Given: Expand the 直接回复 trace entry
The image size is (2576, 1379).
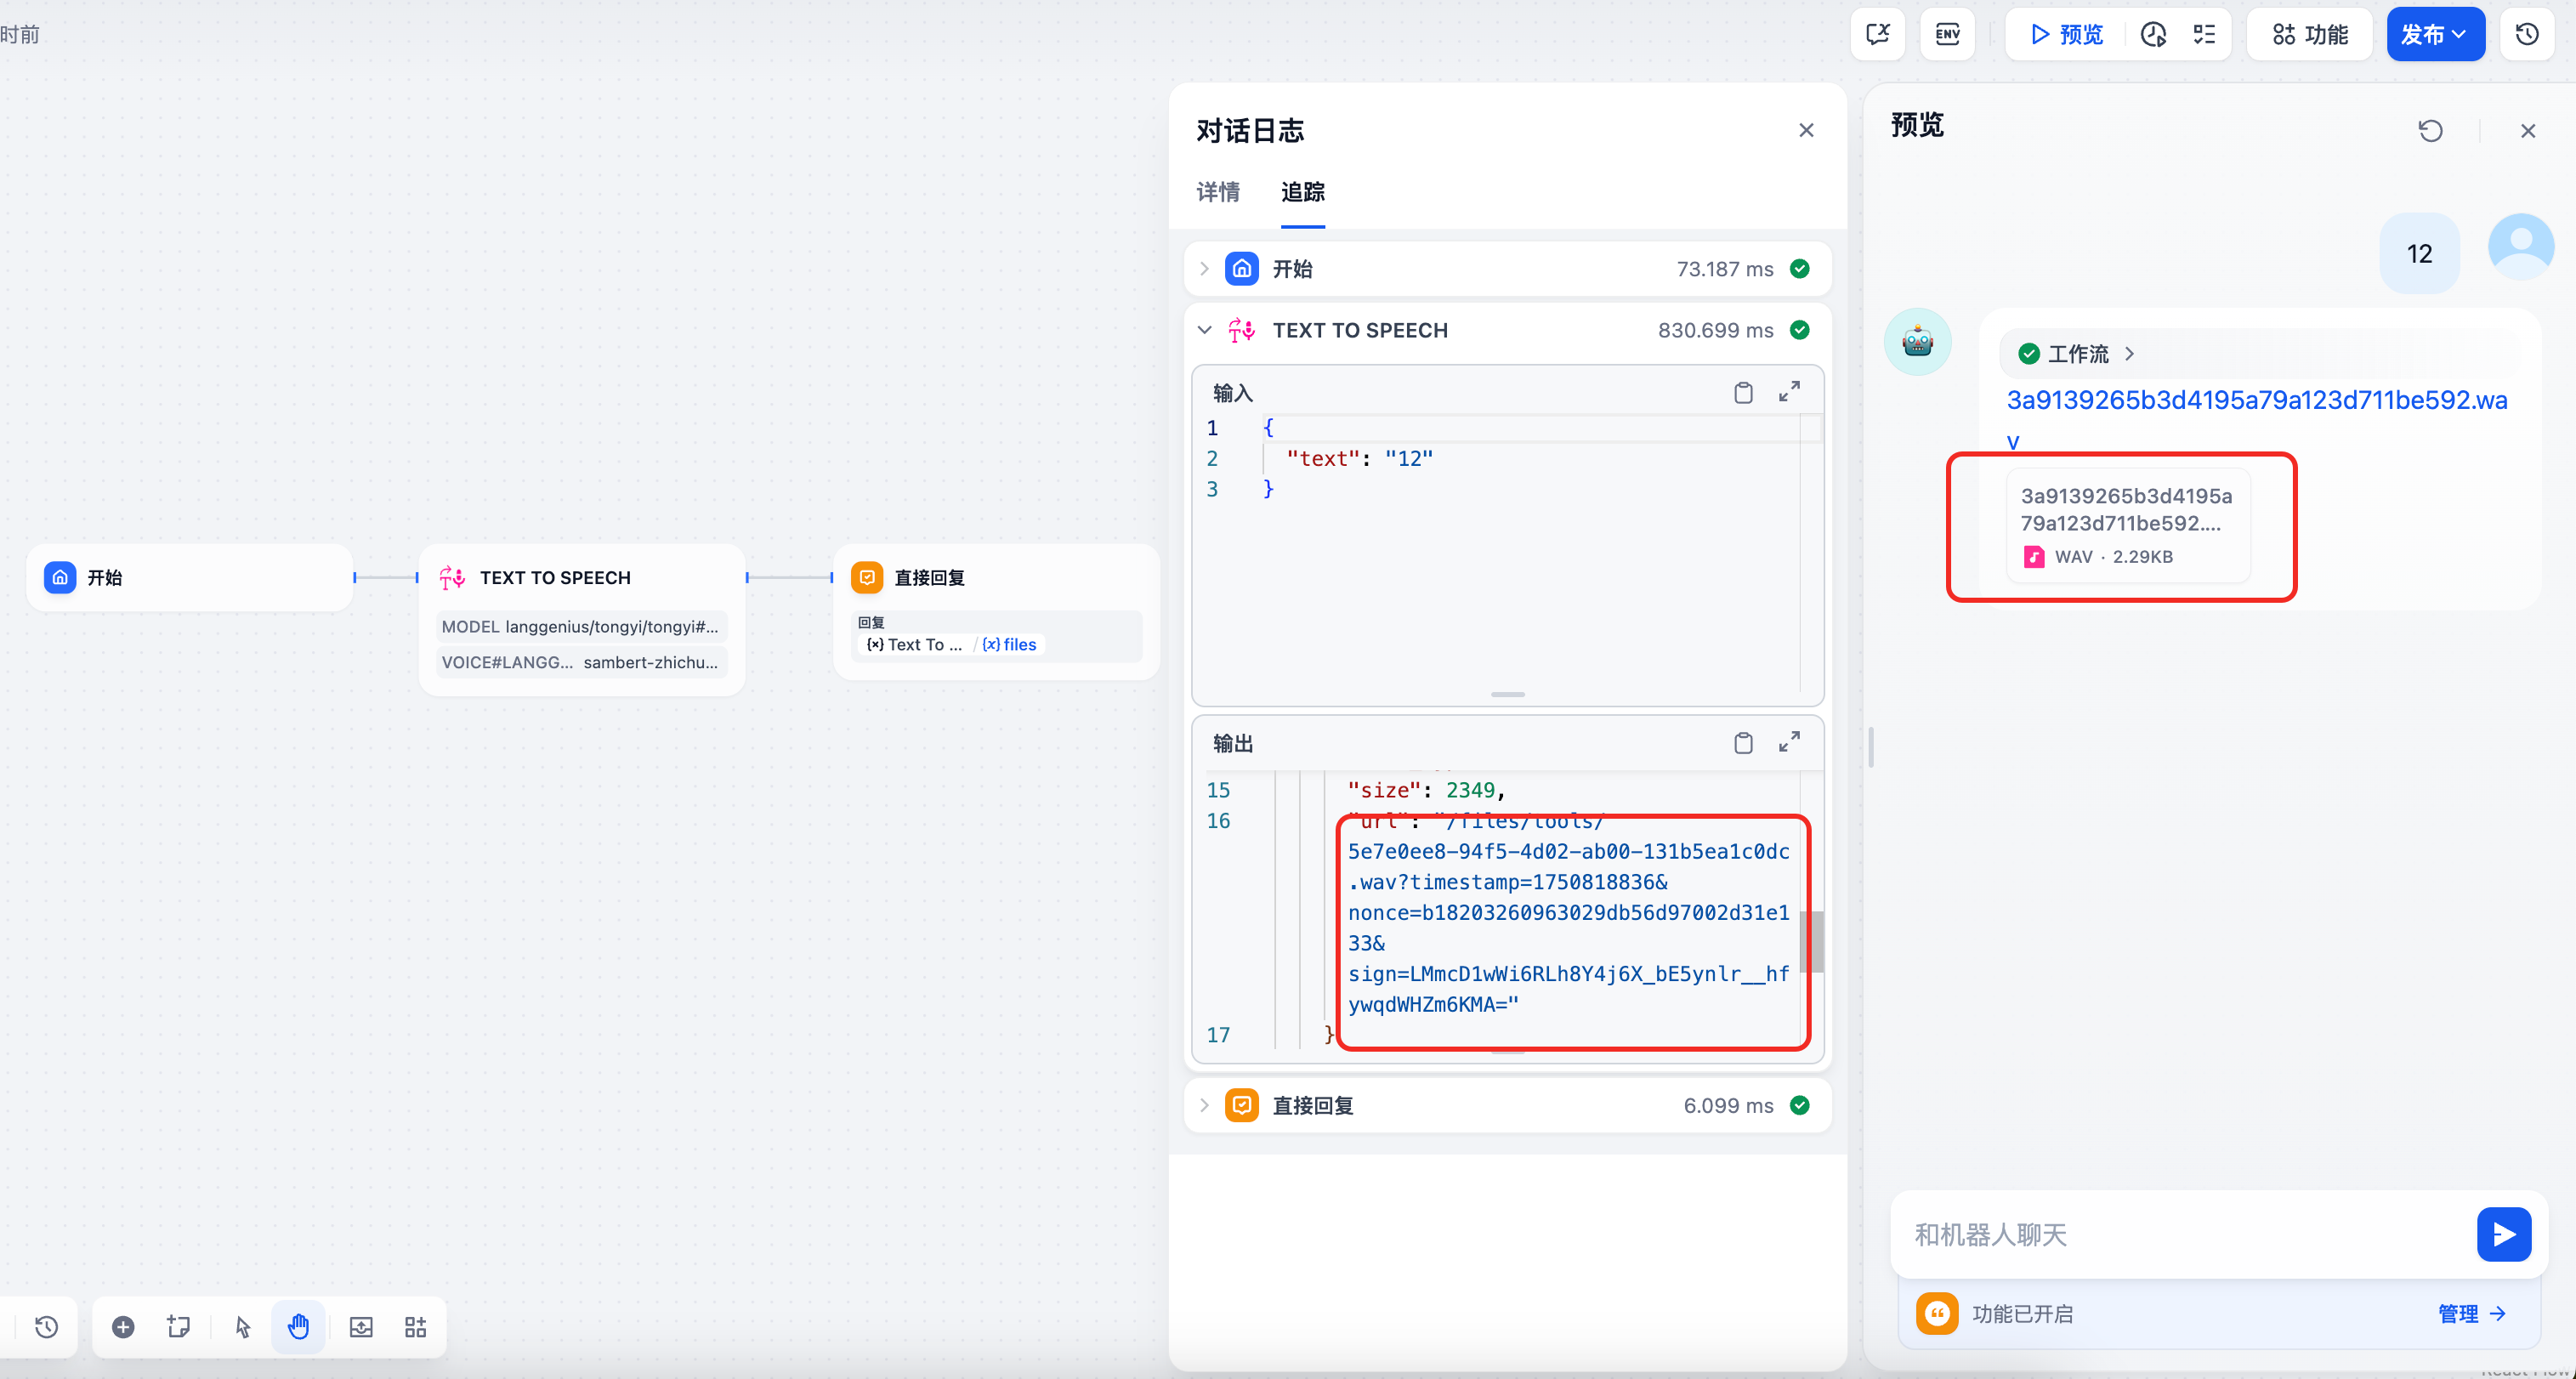Looking at the screenshot, I should click(1204, 1105).
